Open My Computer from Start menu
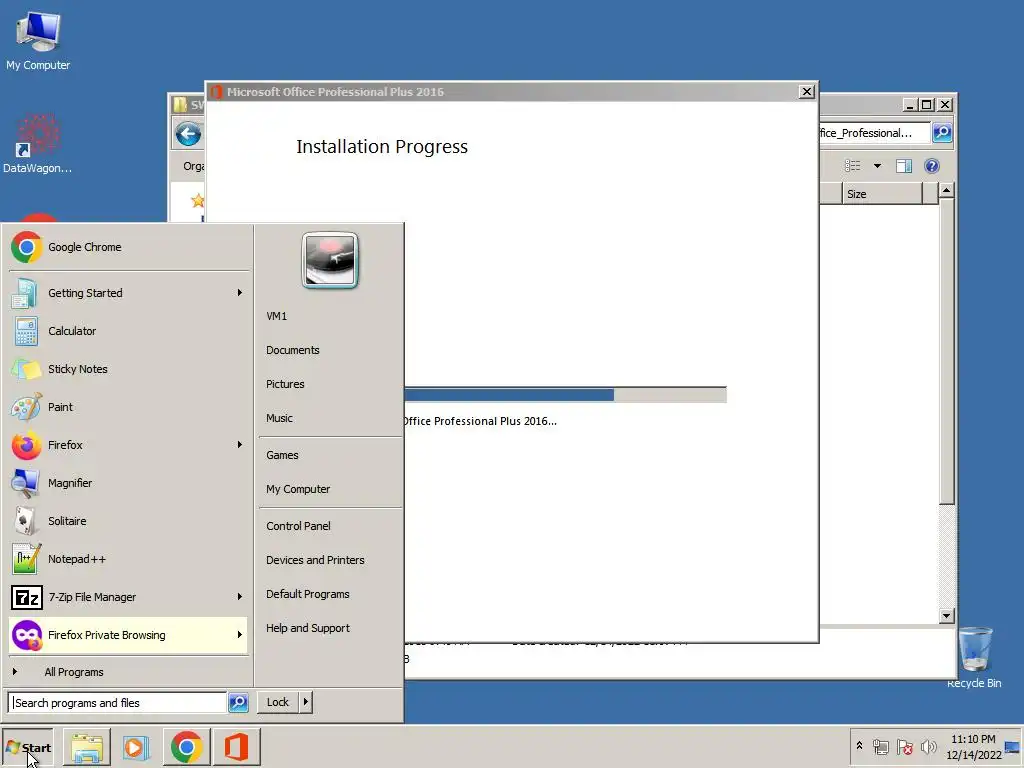 point(298,489)
